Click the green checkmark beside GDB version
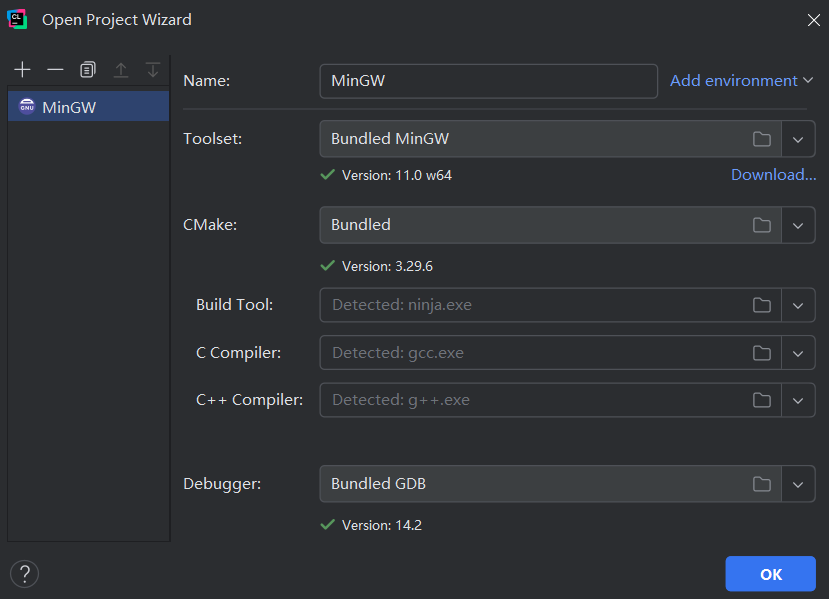Screen dimensions: 829x599 tap(328, 524)
